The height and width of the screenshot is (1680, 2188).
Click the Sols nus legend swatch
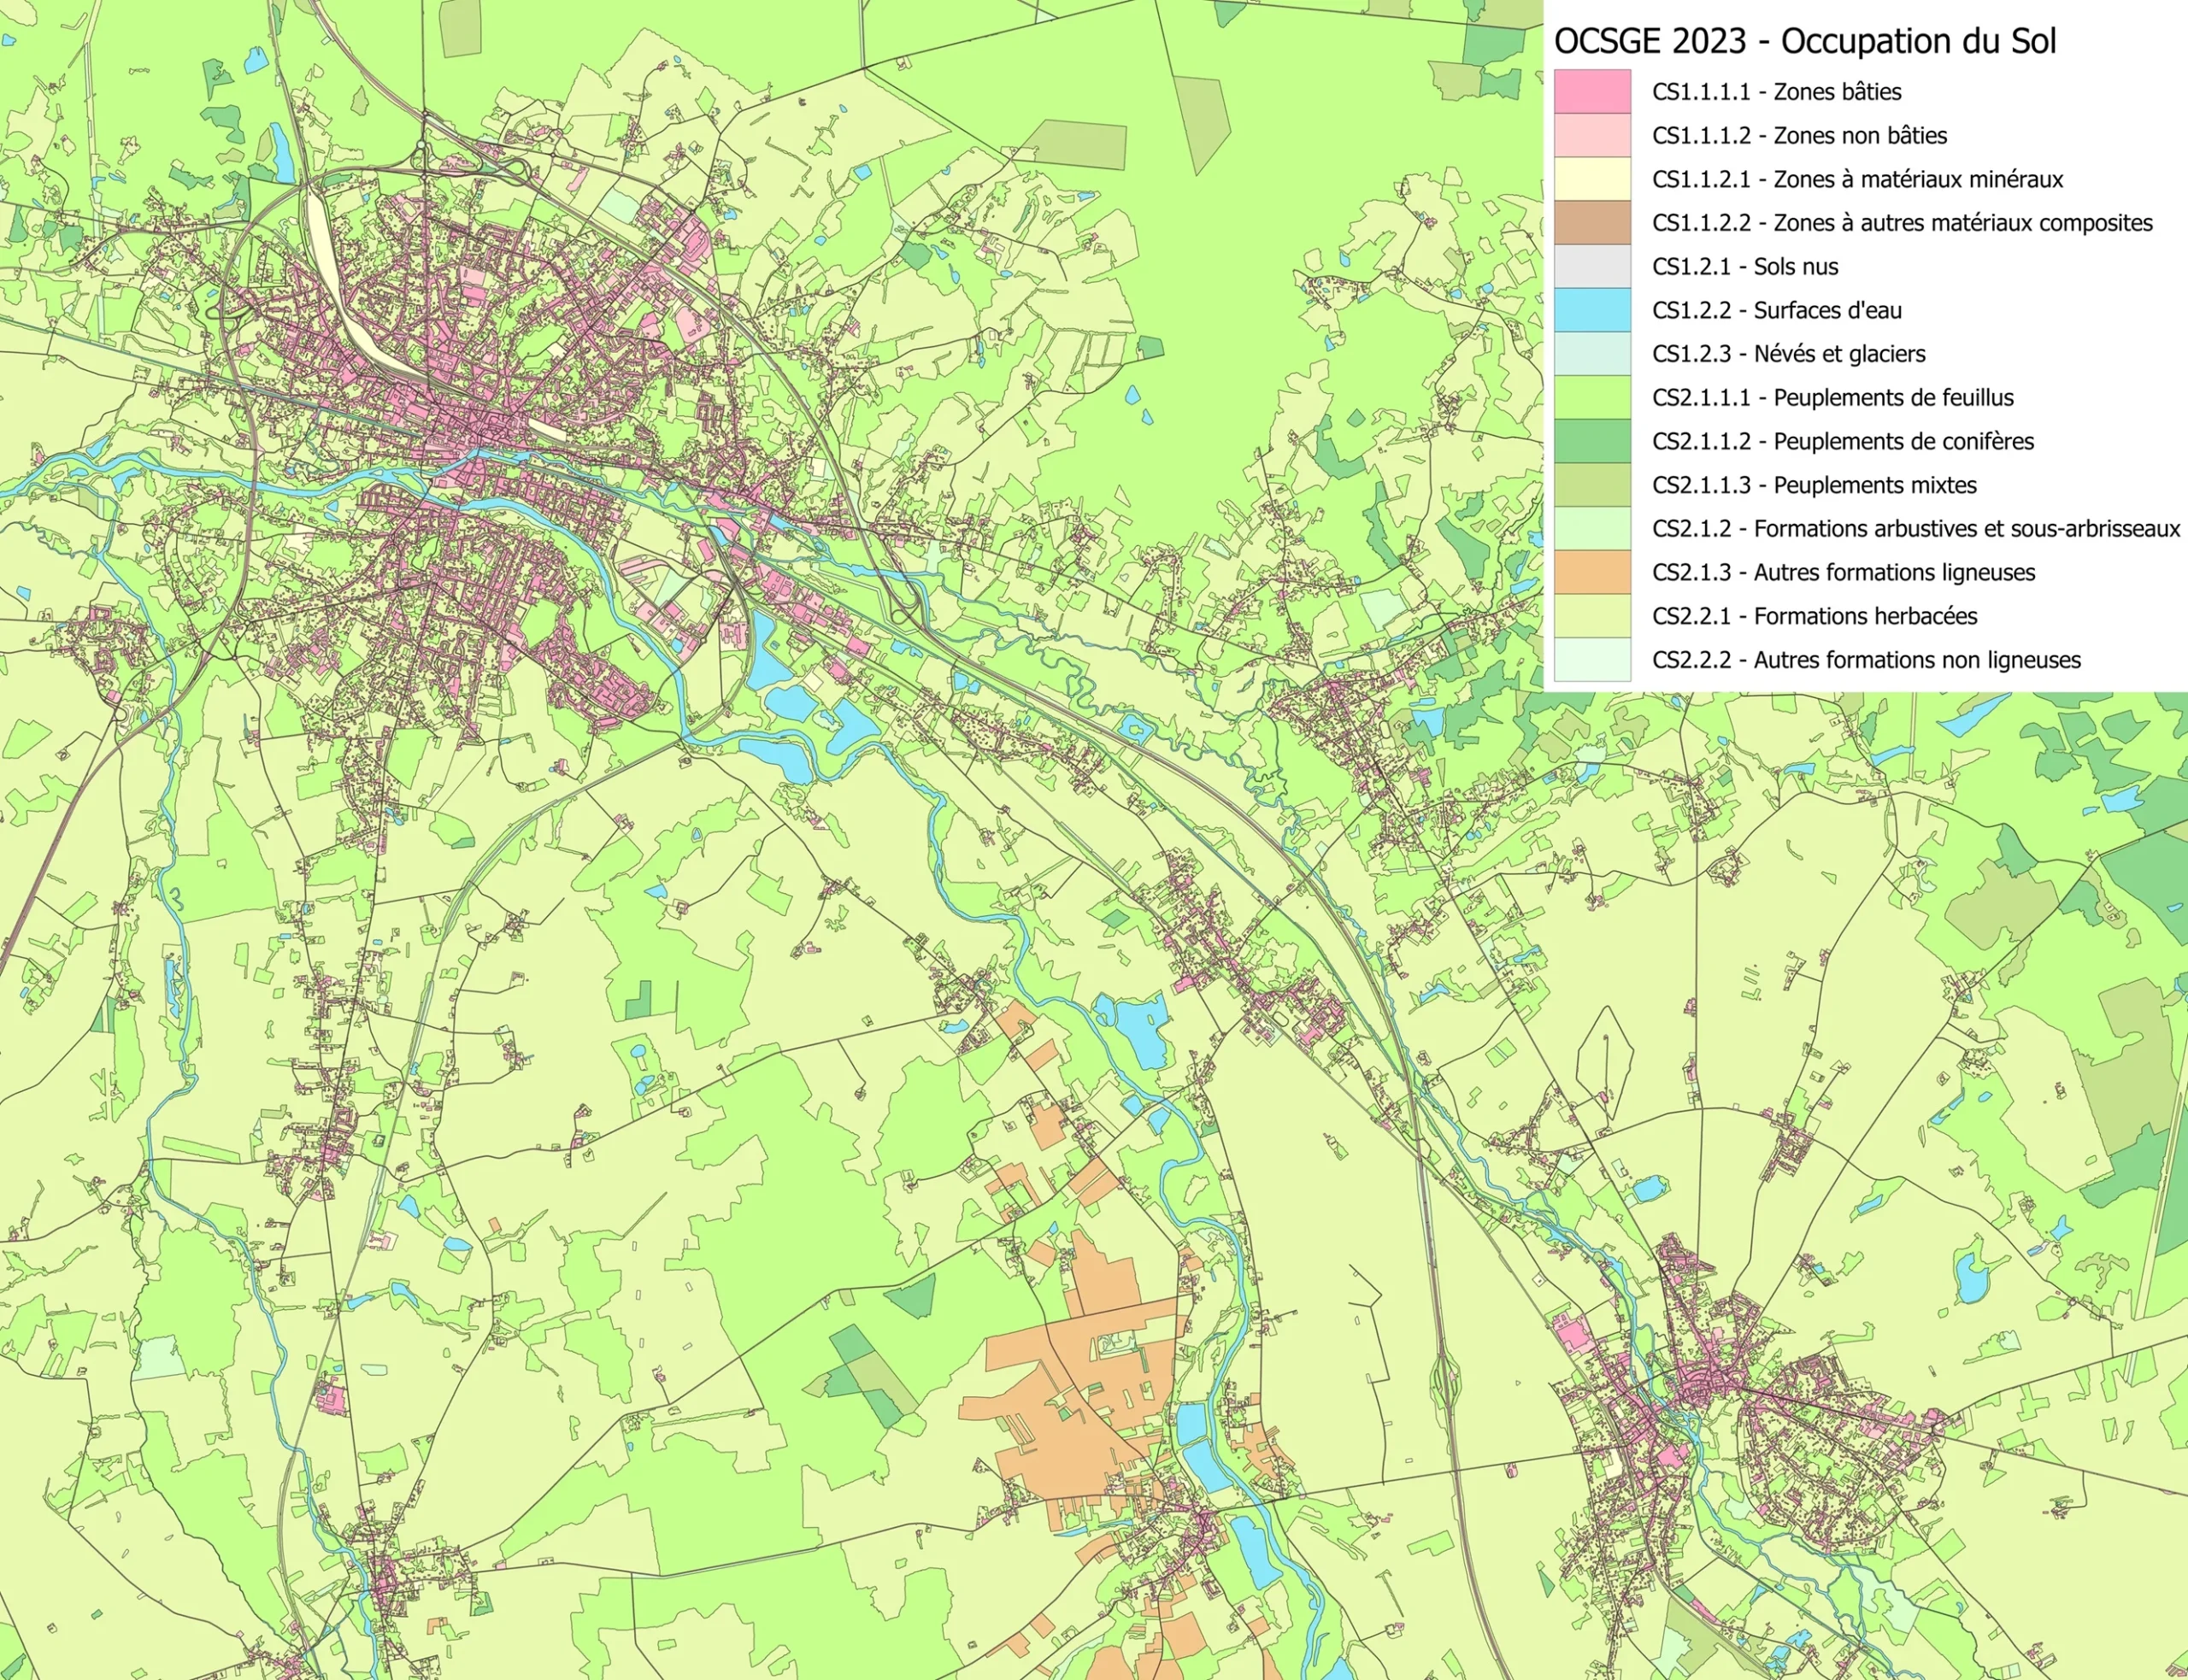[1592, 267]
